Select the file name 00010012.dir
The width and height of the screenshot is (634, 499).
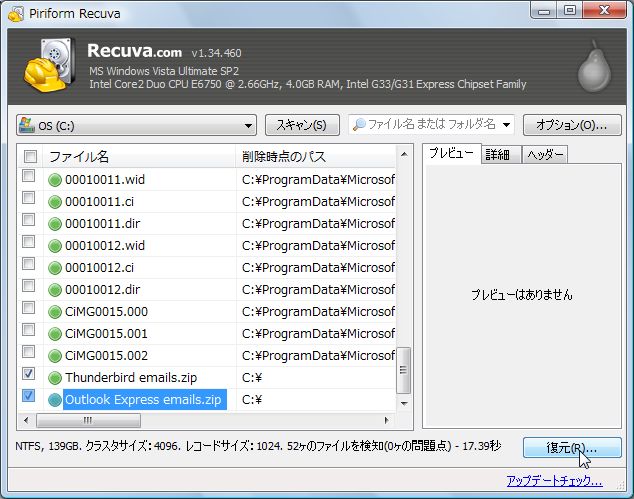[x=103, y=290]
